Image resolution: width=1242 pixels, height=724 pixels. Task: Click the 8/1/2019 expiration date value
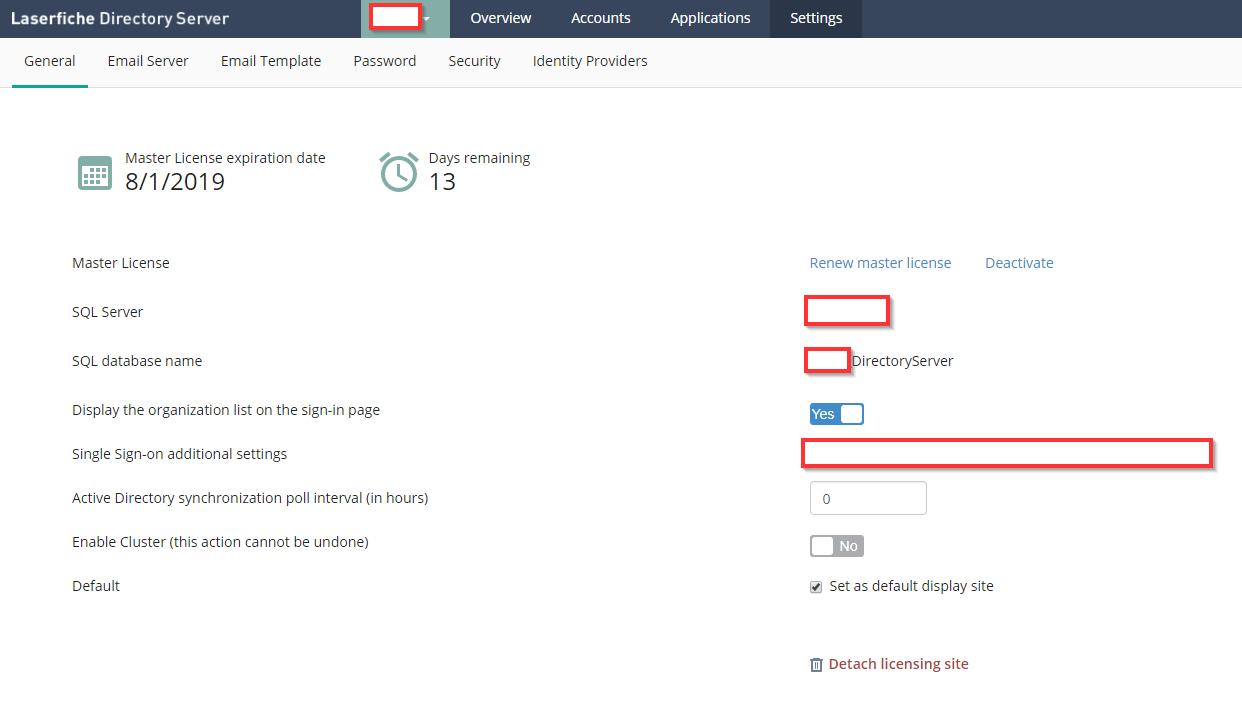coord(175,182)
